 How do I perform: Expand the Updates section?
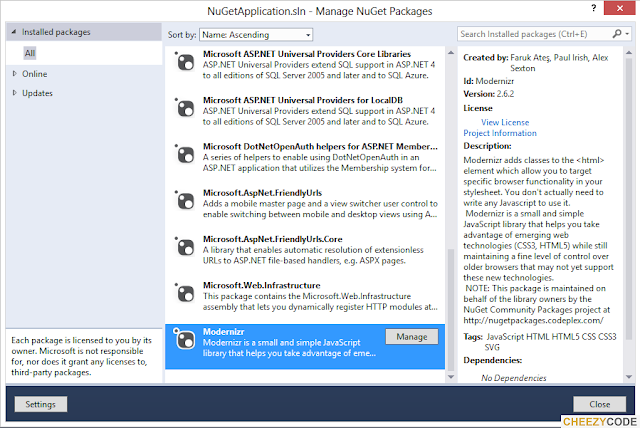pyautogui.click(x=15, y=93)
